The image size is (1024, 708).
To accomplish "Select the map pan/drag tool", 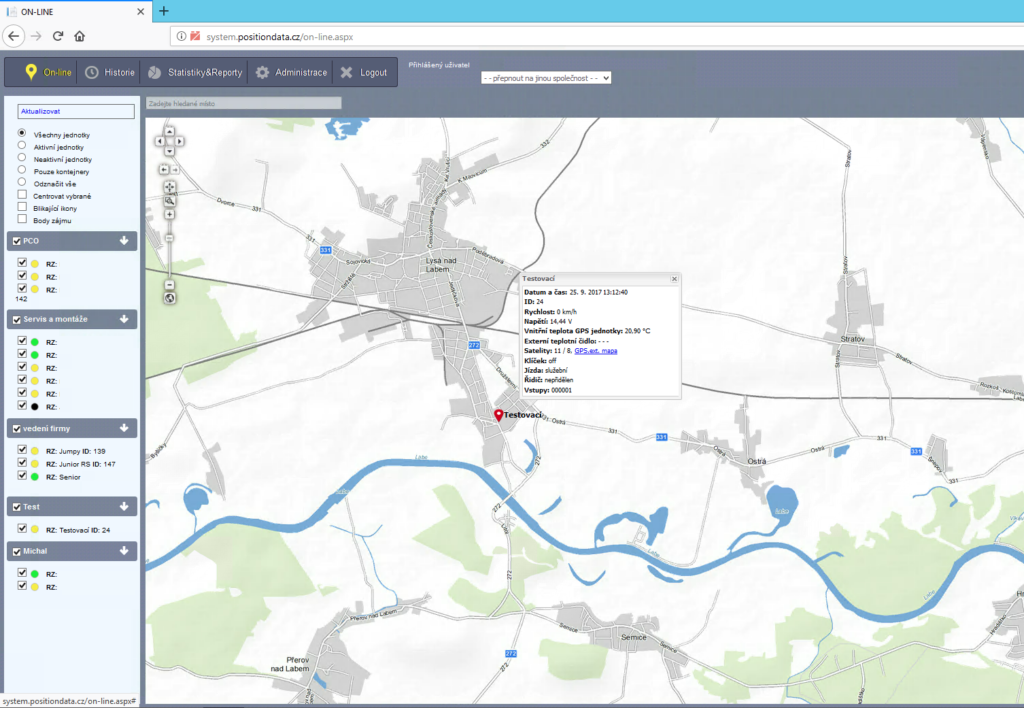I will click(x=170, y=186).
